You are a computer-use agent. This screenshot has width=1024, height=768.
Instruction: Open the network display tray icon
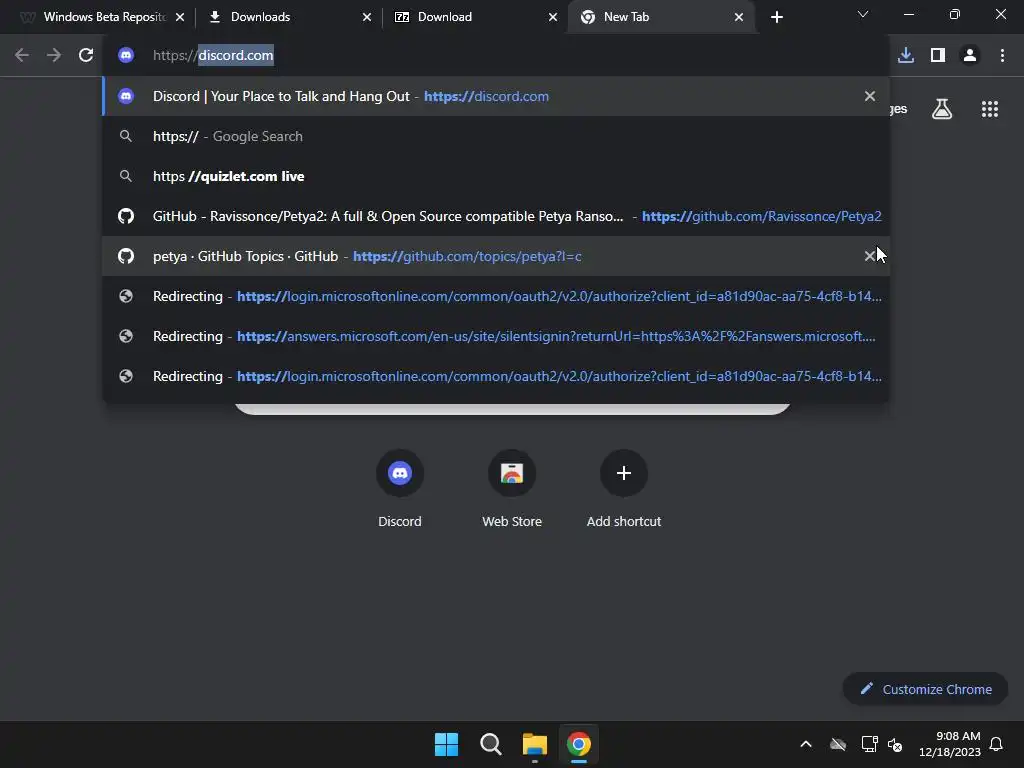point(869,744)
